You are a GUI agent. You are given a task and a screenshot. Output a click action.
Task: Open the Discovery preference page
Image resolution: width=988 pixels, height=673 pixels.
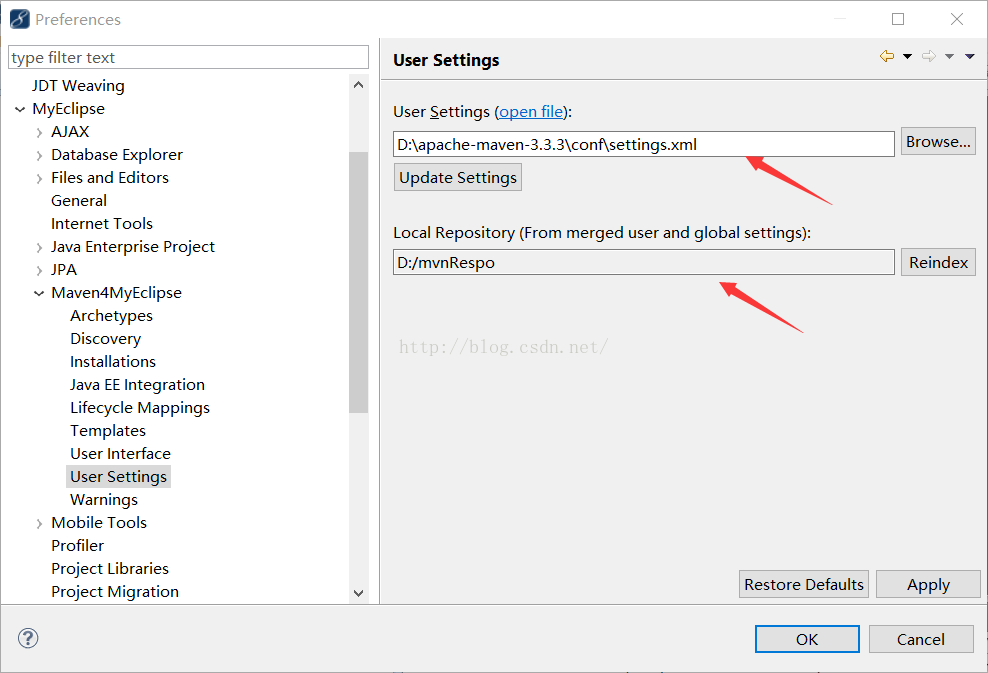pyautogui.click(x=105, y=339)
